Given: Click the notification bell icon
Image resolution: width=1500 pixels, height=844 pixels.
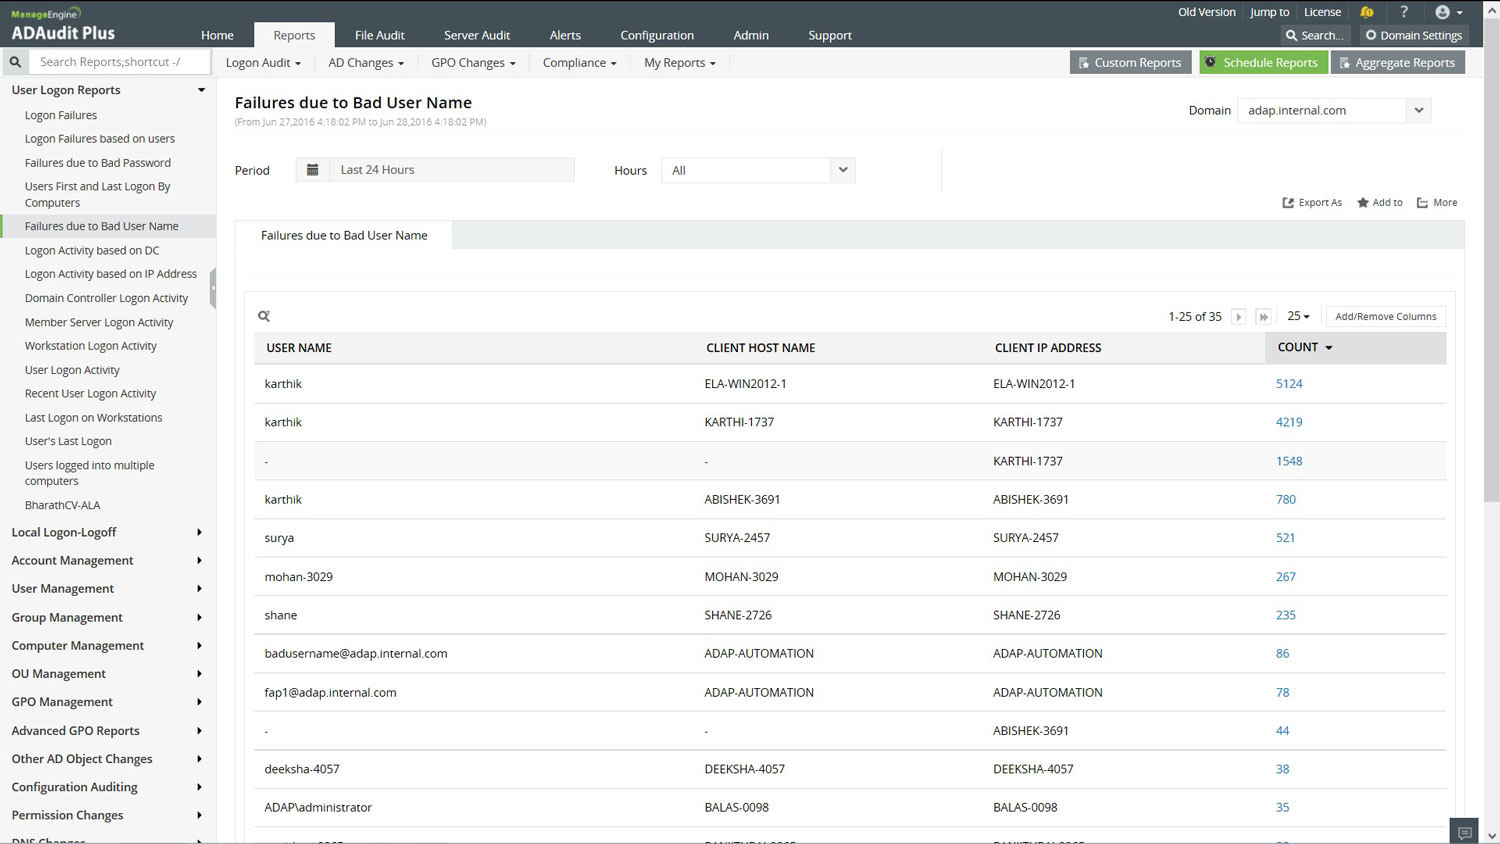Looking at the screenshot, I should pos(1367,12).
